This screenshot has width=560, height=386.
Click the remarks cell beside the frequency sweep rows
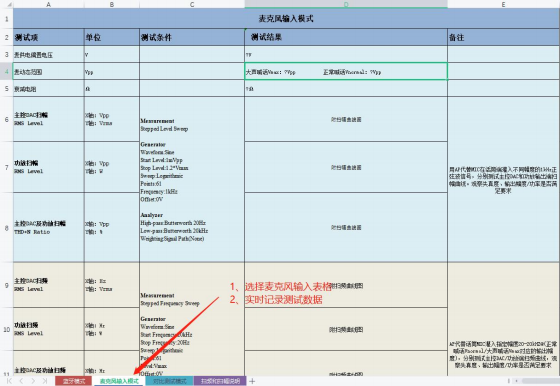tap(503, 319)
